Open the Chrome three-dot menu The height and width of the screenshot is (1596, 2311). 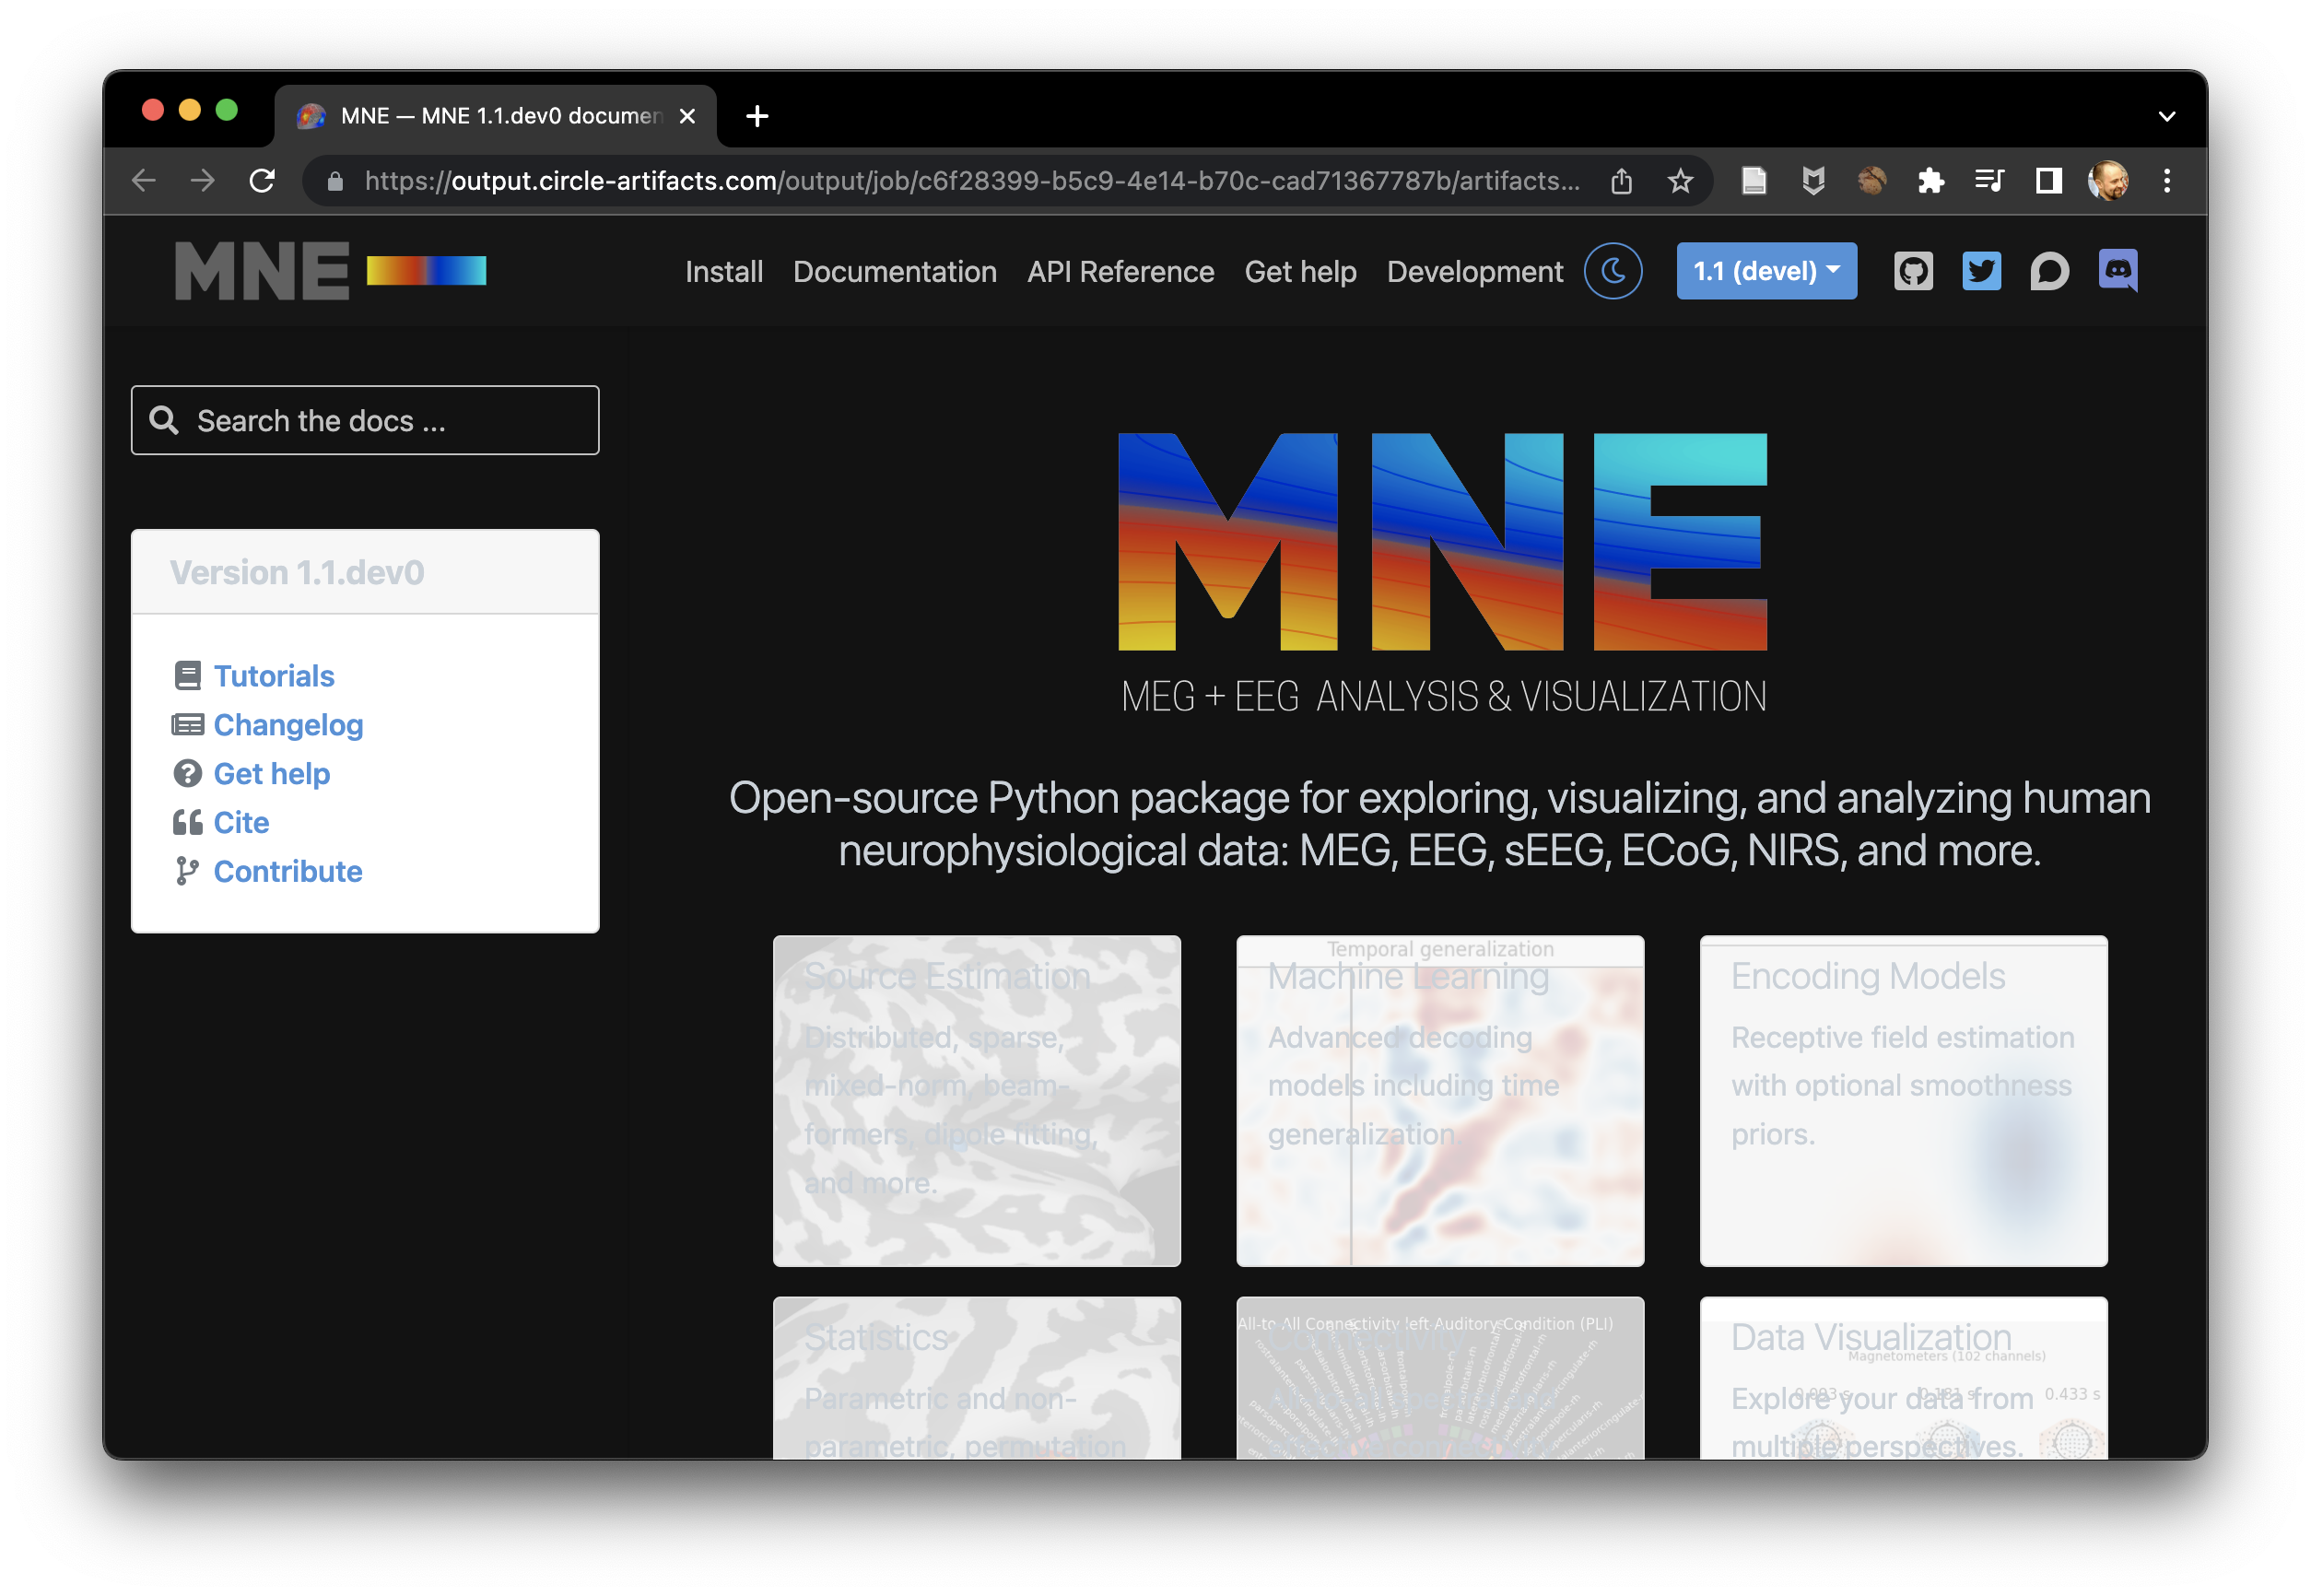[x=2167, y=181]
